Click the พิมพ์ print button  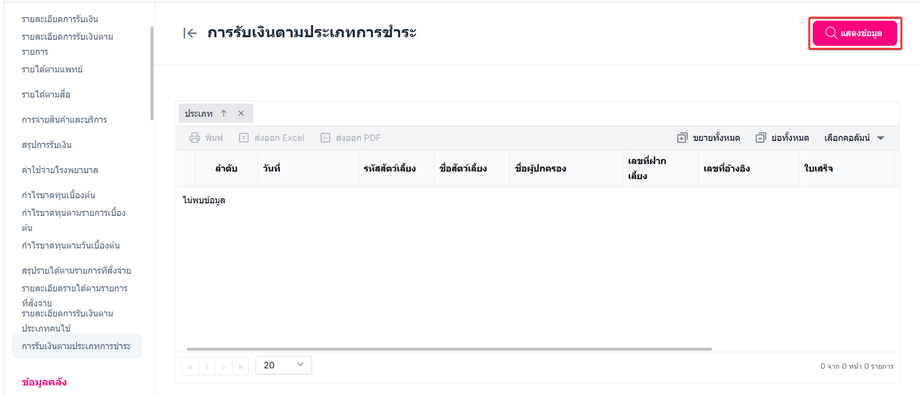pyautogui.click(x=206, y=138)
